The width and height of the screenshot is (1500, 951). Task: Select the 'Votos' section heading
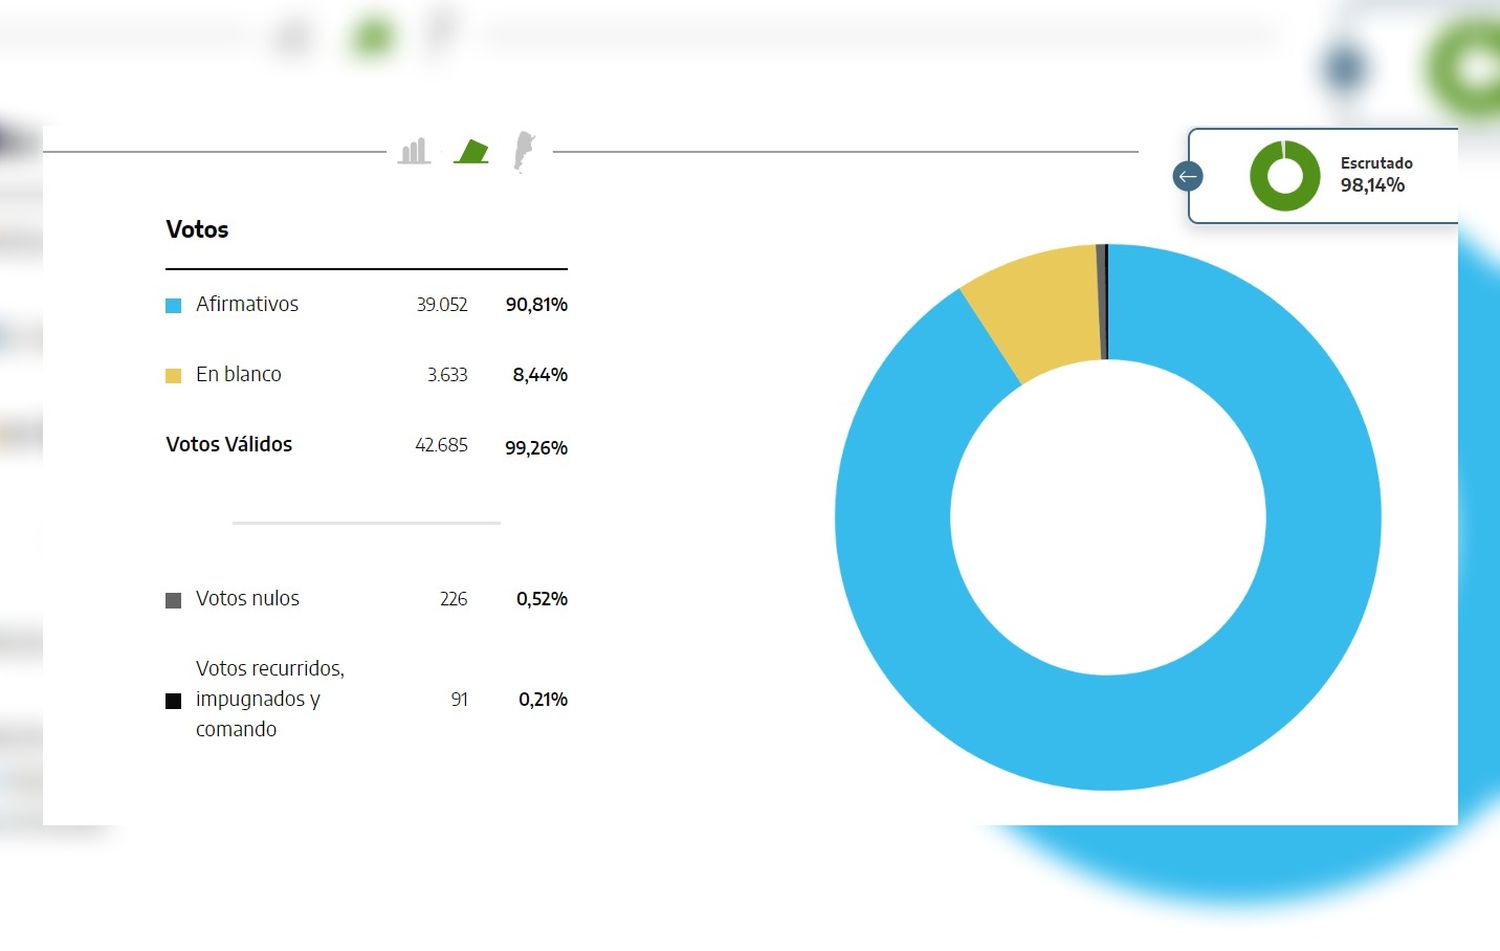point(197,229)
